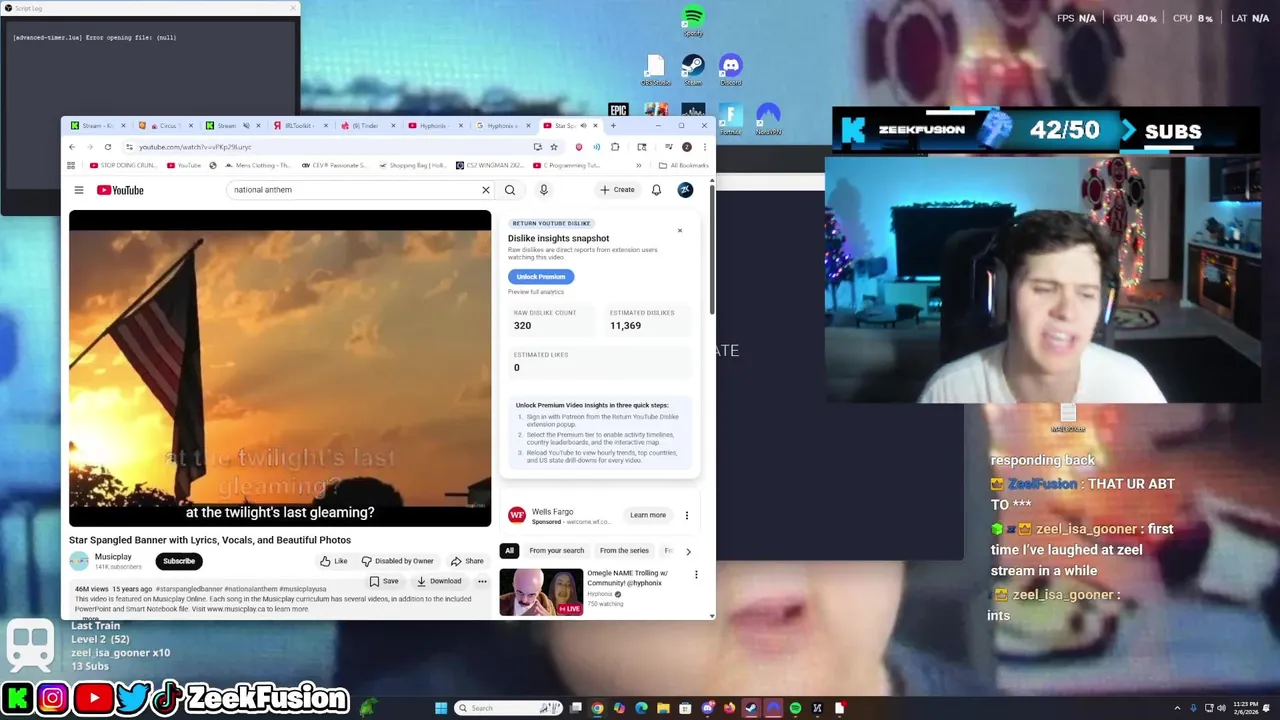Screen dimensions: 1280x720
Task: Open the Spotify desktop shortcut
Action: pos(693,21)
